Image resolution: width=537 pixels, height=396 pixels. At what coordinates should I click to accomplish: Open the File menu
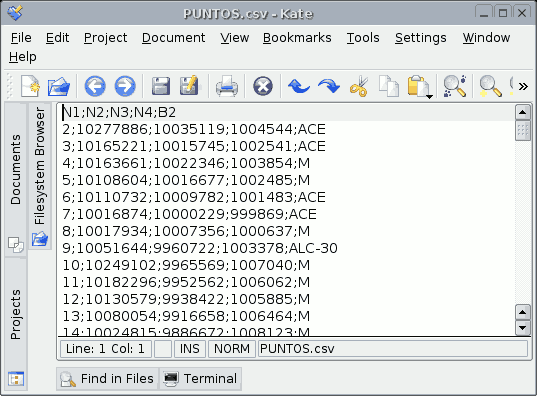click(x=21, y=38)
